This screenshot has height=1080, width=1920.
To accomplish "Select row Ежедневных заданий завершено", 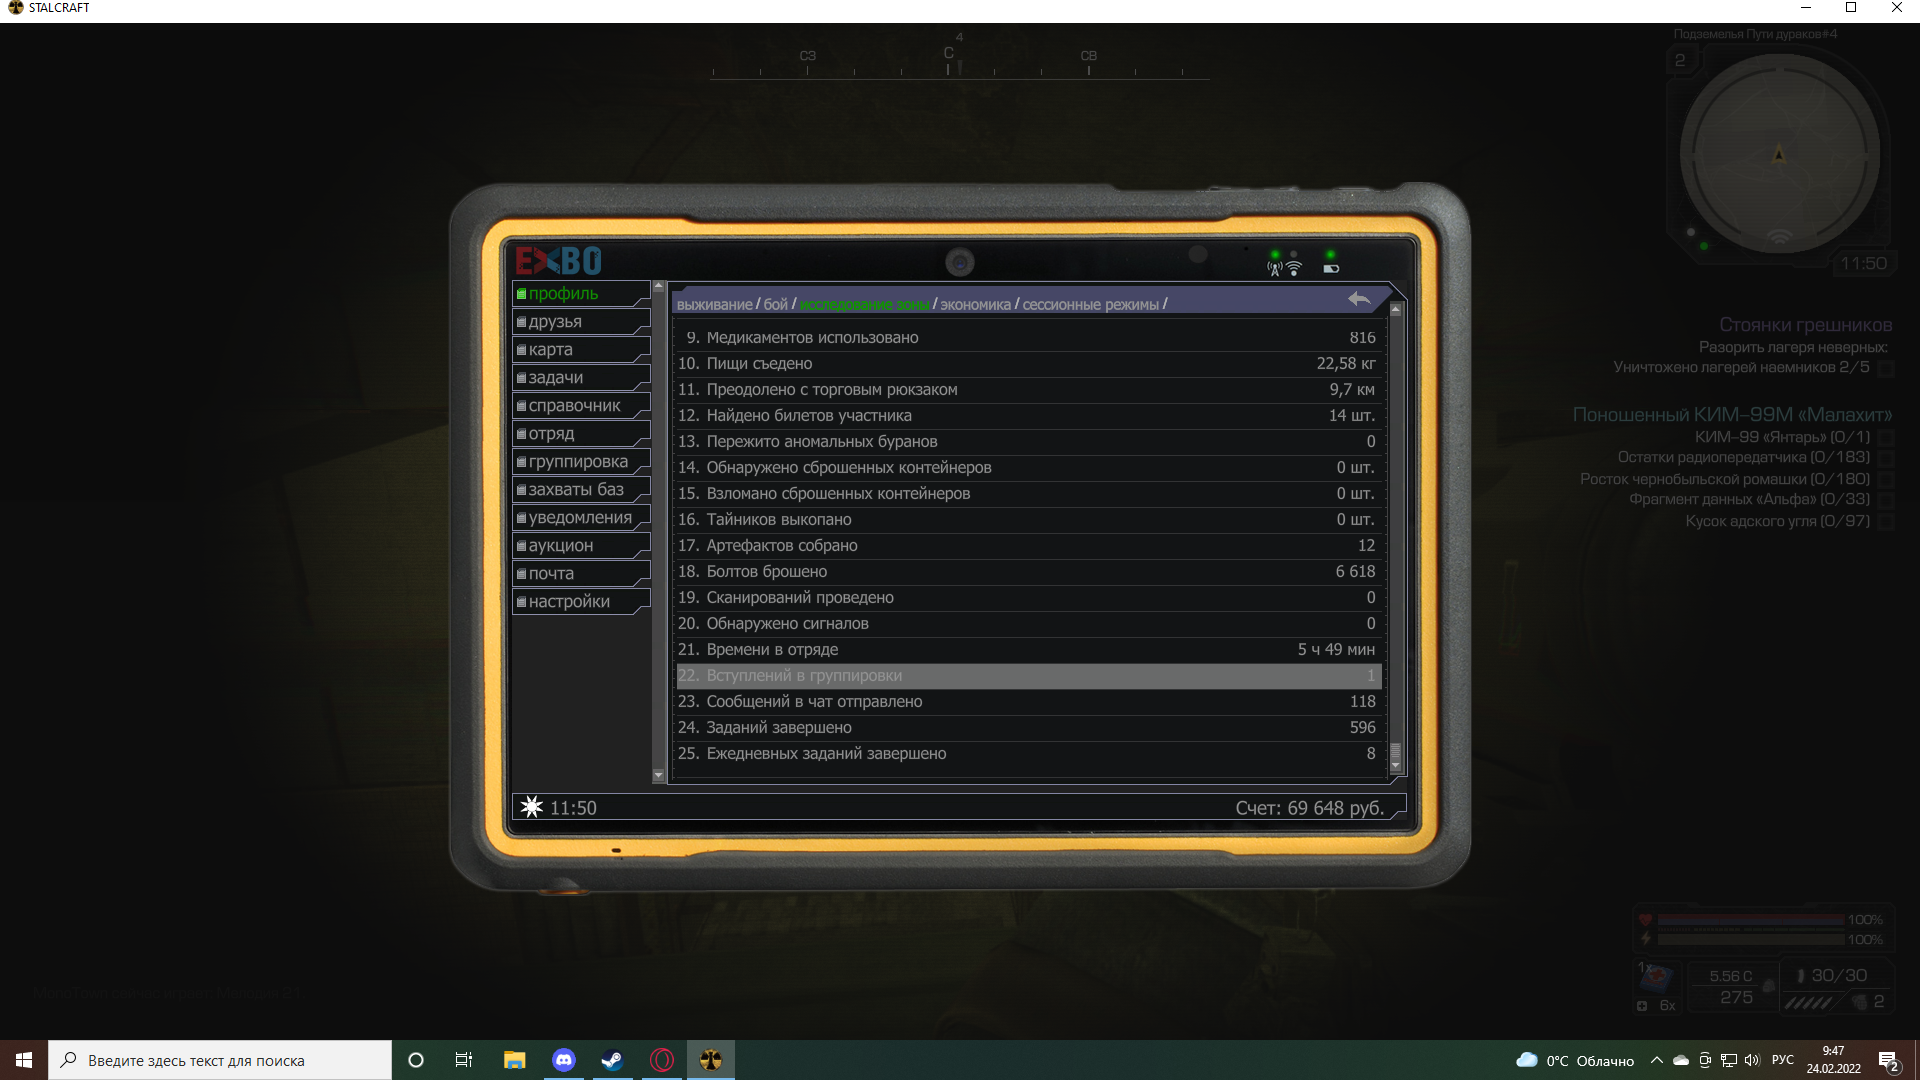I will (x=1028, y=754).
